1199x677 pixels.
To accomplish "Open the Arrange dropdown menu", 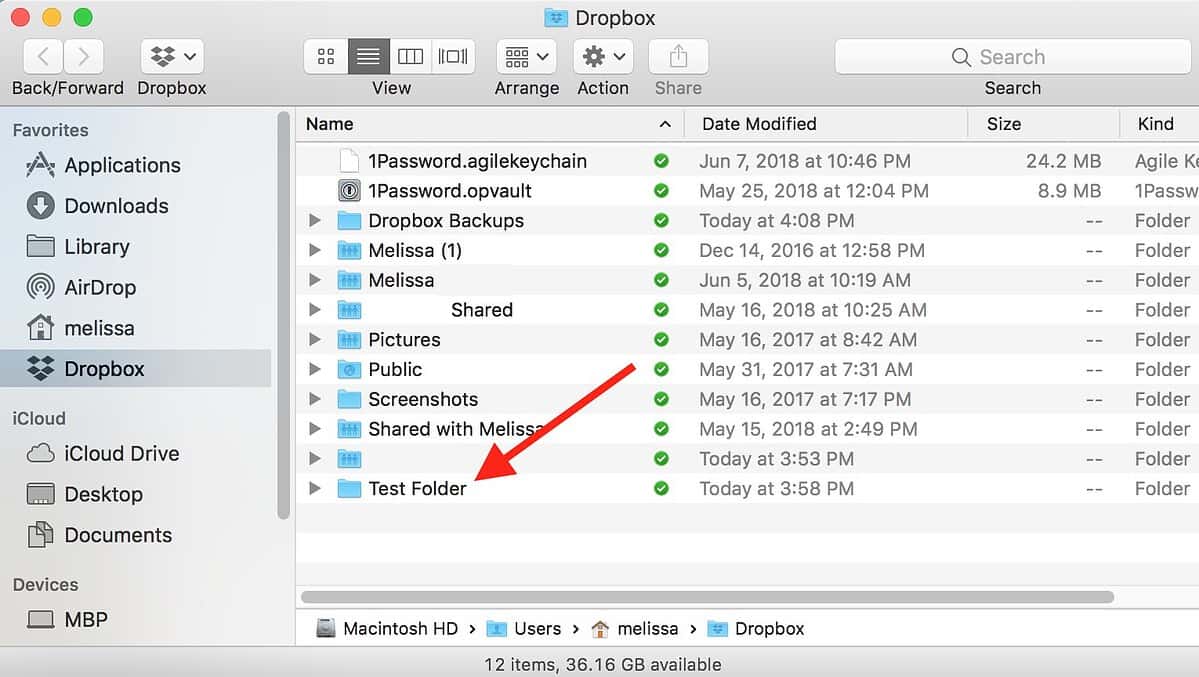I will [x=526, y=57].
